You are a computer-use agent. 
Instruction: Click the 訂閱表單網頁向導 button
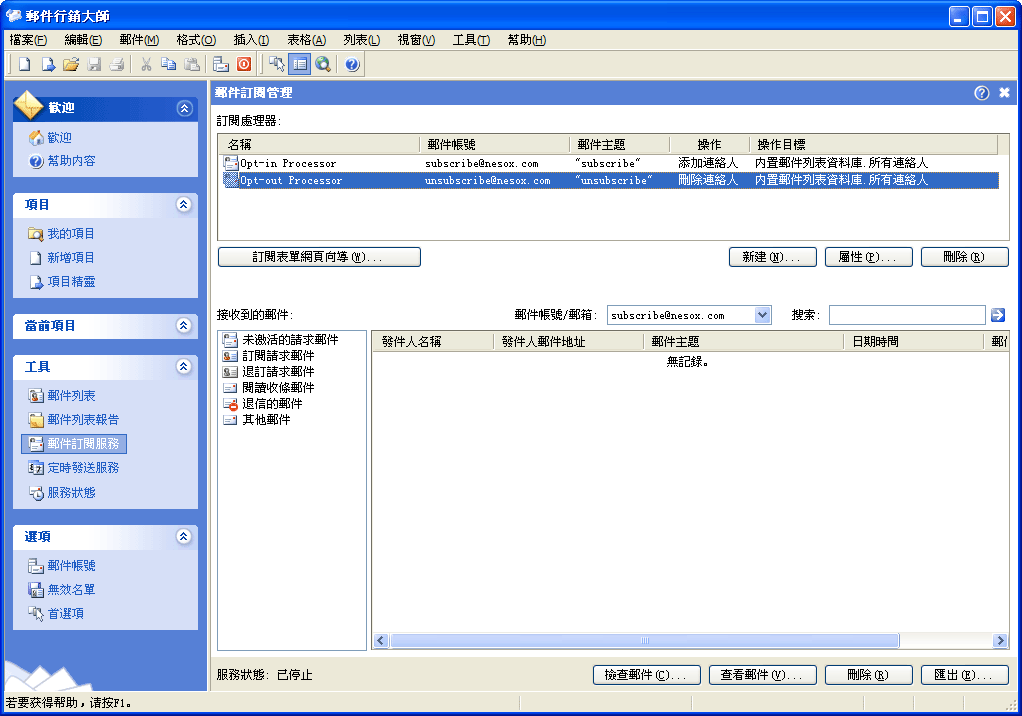(x=319, y=257)
